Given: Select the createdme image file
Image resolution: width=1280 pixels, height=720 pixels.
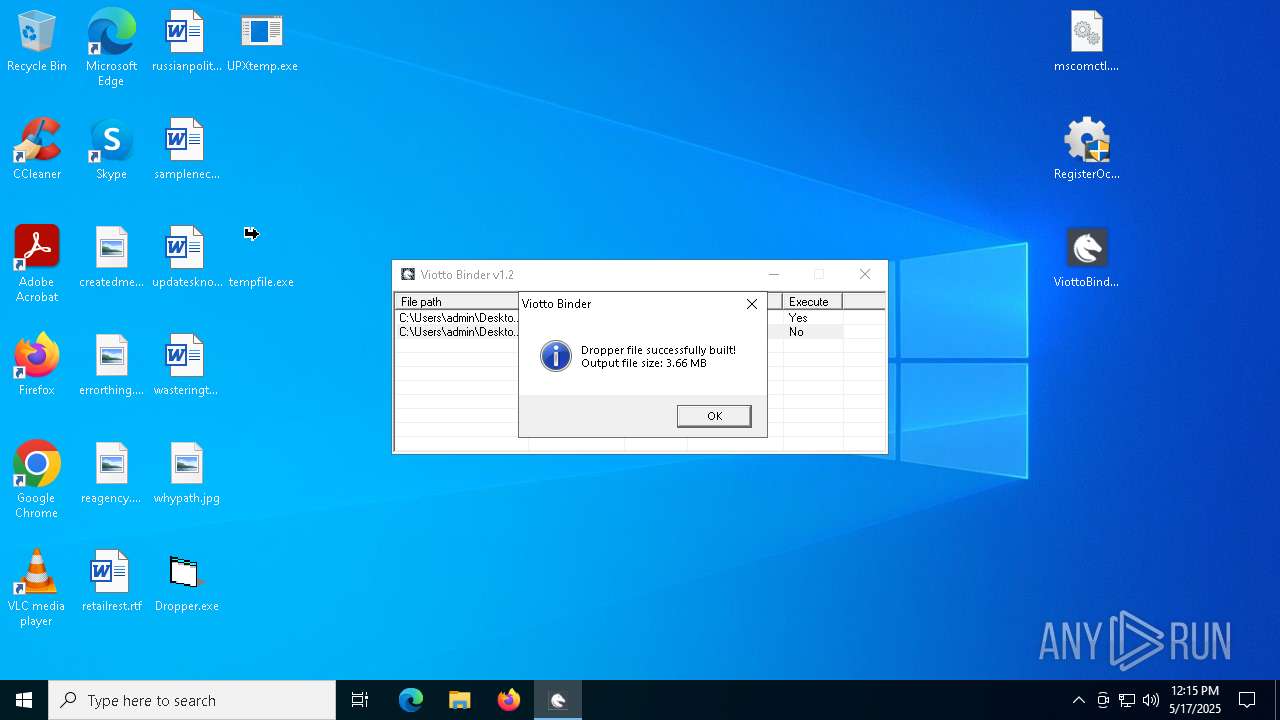Looking at the screenshot, I should tap(111, 258).
